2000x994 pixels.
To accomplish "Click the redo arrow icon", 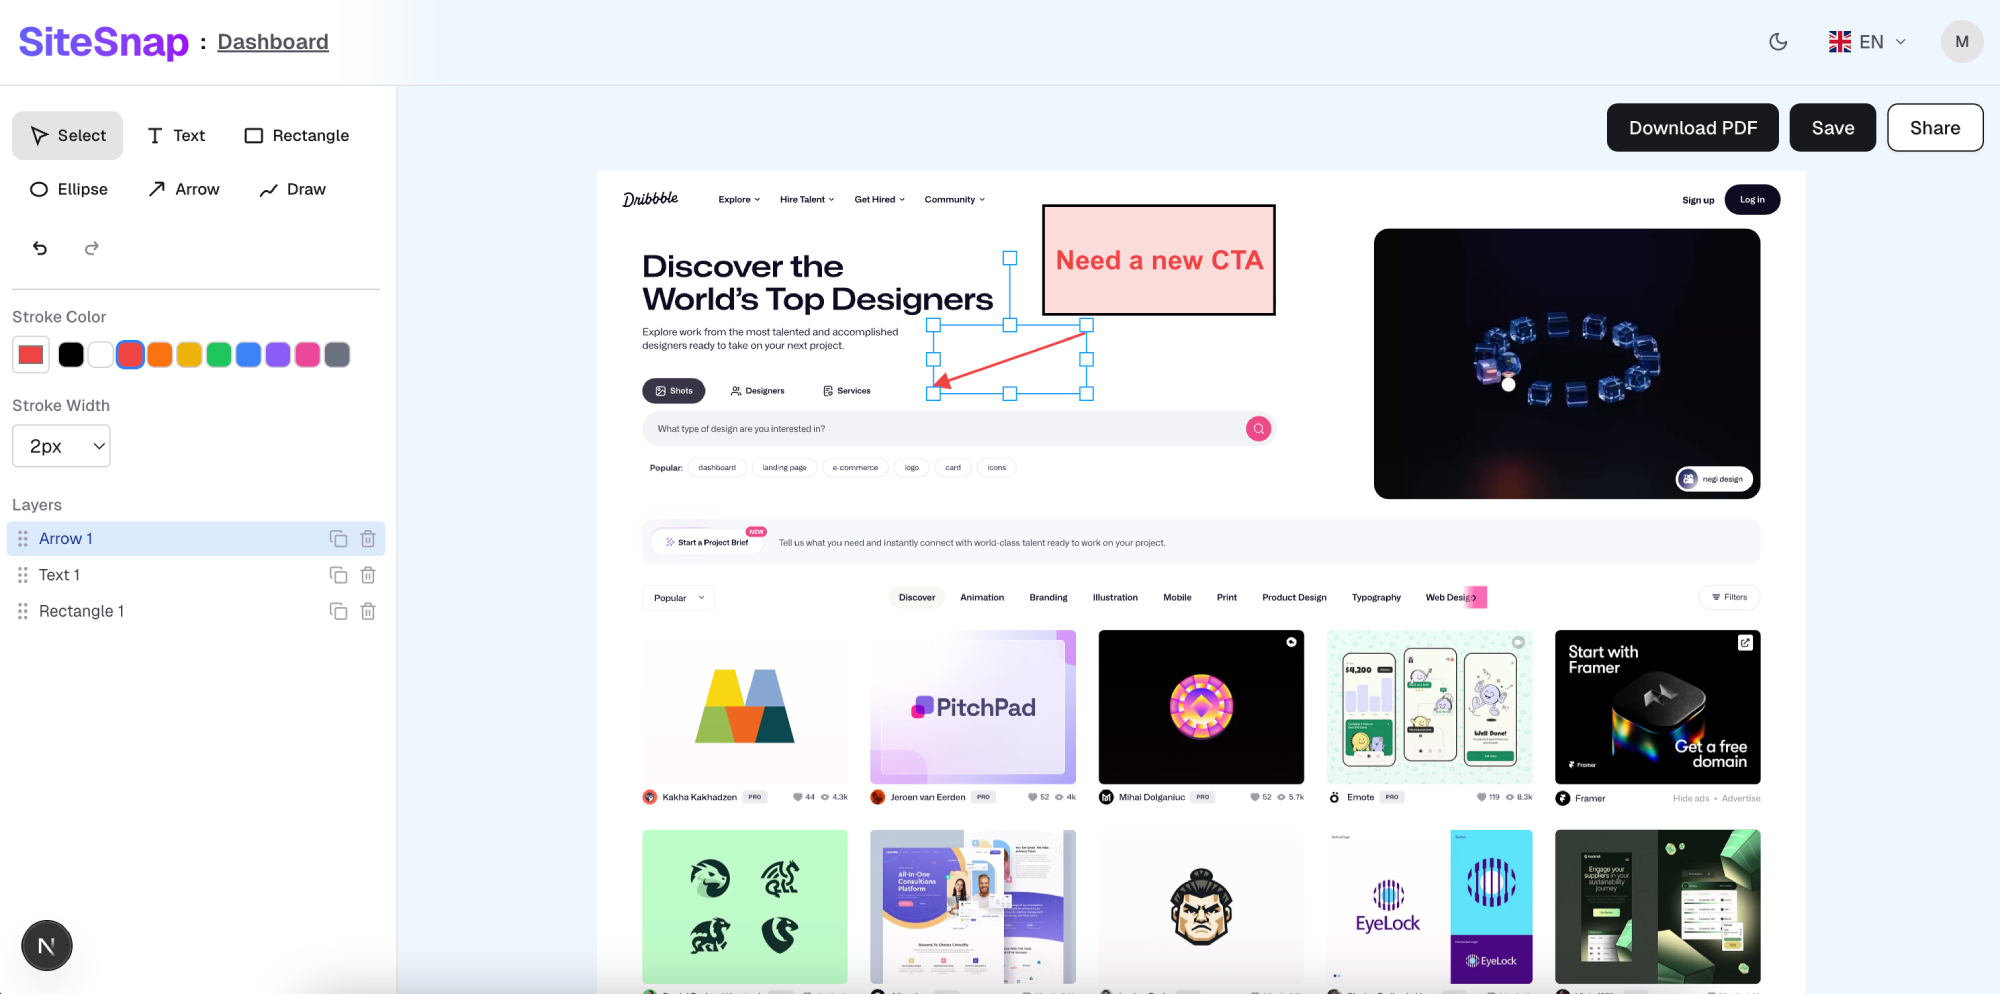I will [x=92, y=248].
